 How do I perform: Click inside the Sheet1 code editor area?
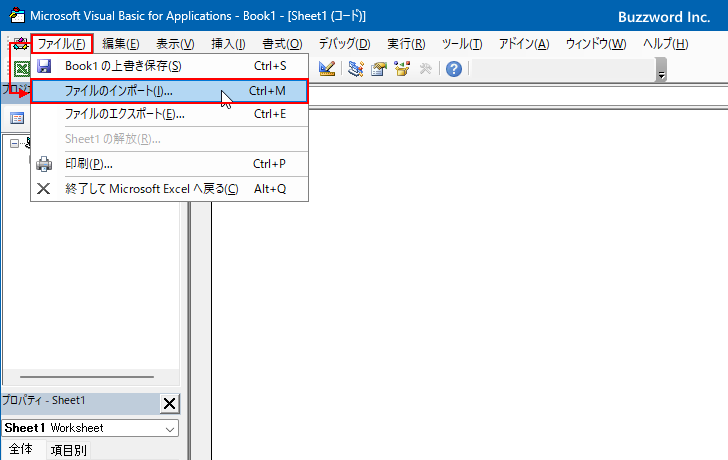469,285
